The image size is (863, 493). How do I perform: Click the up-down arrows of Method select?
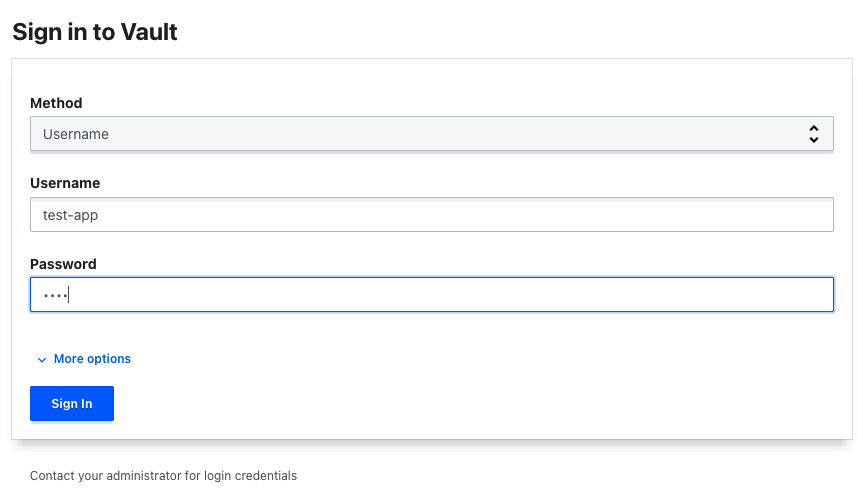point(813,134)
